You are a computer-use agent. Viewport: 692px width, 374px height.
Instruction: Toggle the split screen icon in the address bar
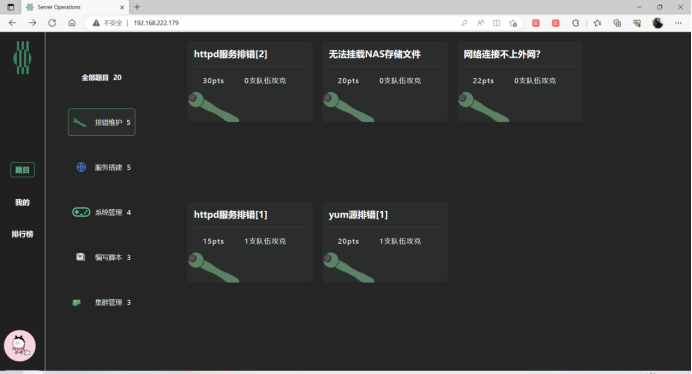(496, 23)
